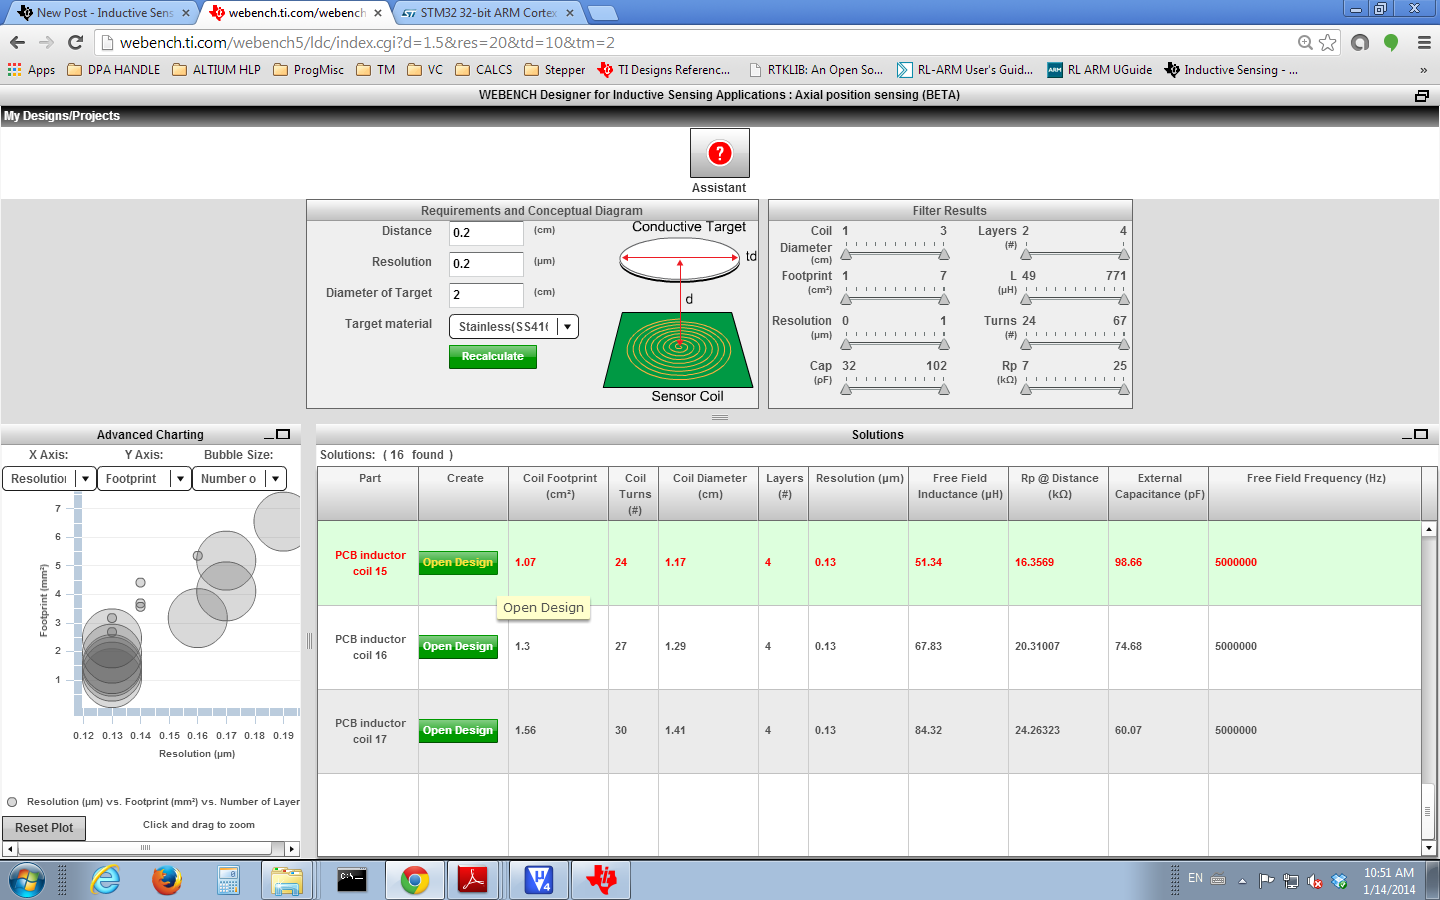The image size is (1440, 900).
Task: Click chart horizontal scroll right arrow
Action: click(292, 849)
